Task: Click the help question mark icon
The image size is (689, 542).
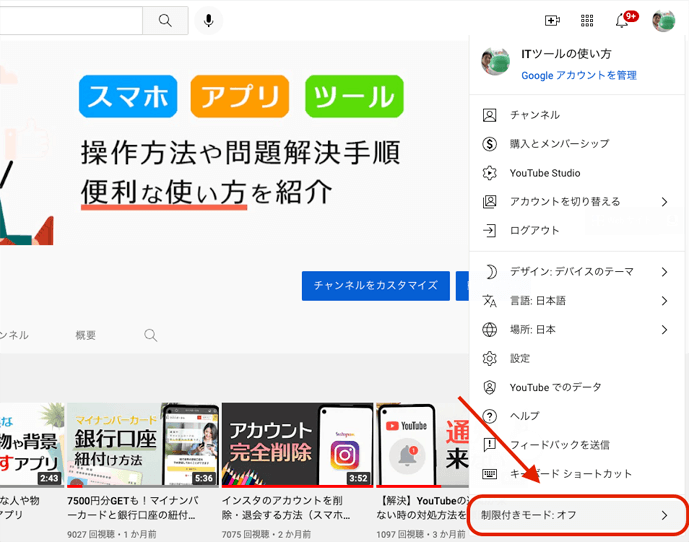Action: tap(490, 416)
